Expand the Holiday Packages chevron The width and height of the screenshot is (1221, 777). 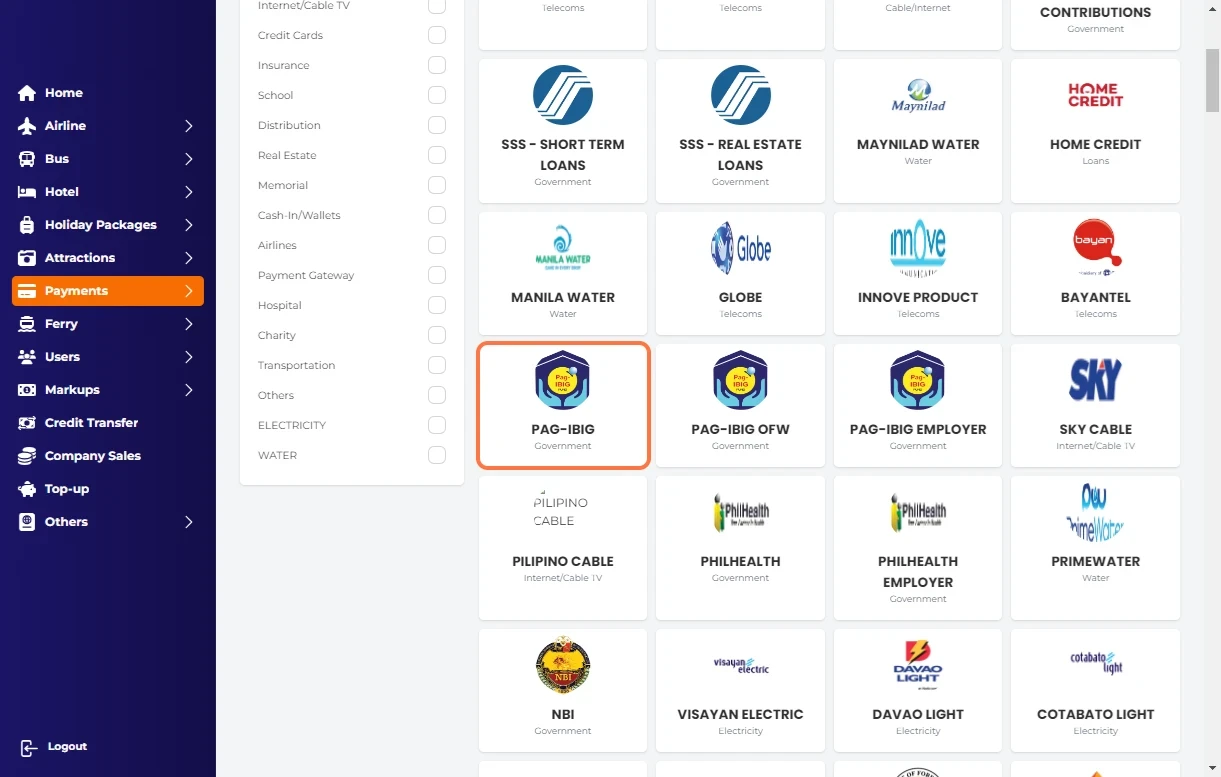(188, 225)
